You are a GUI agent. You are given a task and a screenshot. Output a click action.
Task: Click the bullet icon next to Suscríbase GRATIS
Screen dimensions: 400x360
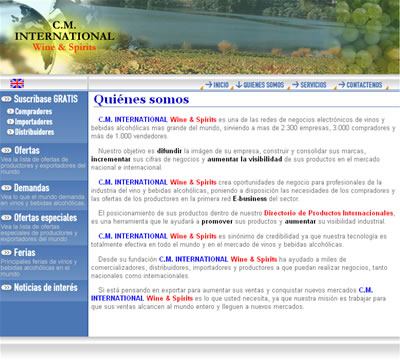(6, 99)
